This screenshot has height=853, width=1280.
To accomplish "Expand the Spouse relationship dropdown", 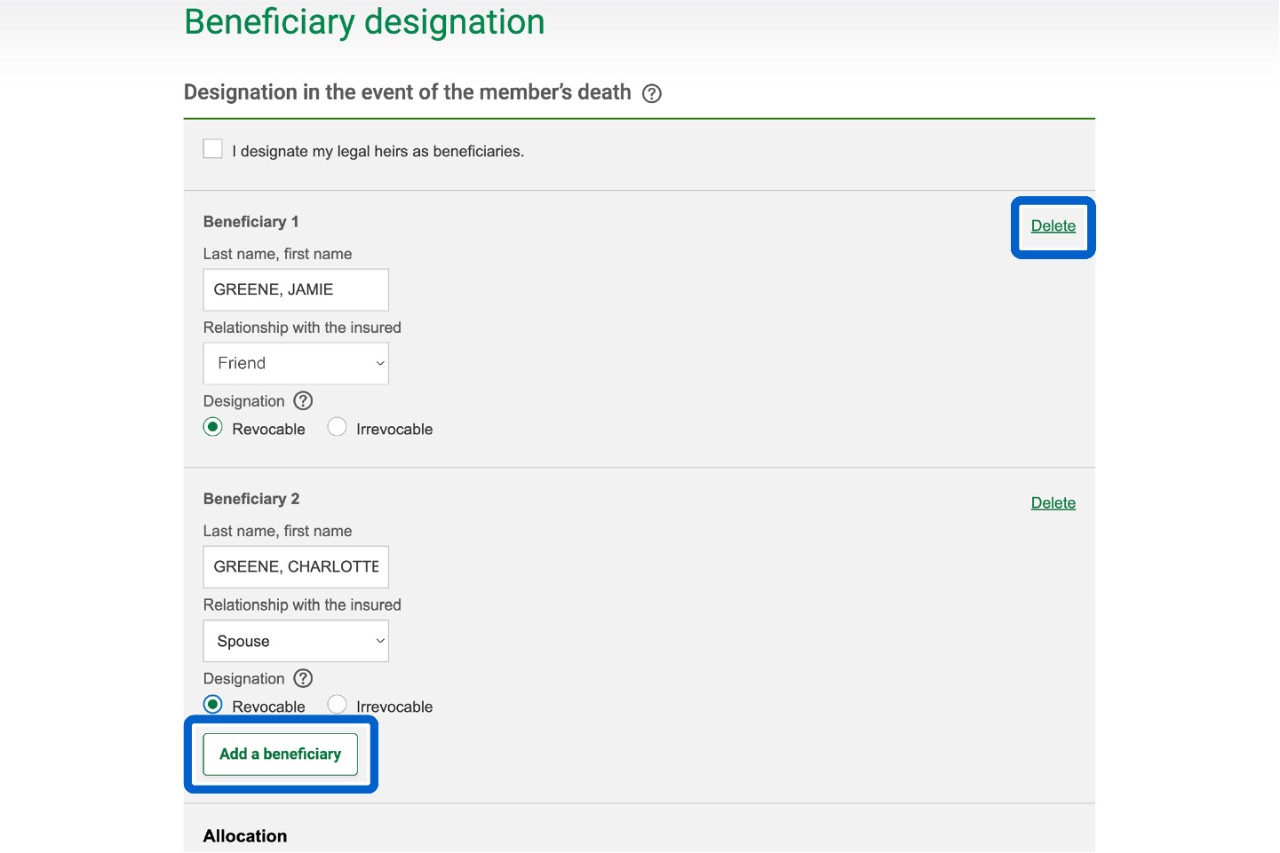I will [296, 641].
